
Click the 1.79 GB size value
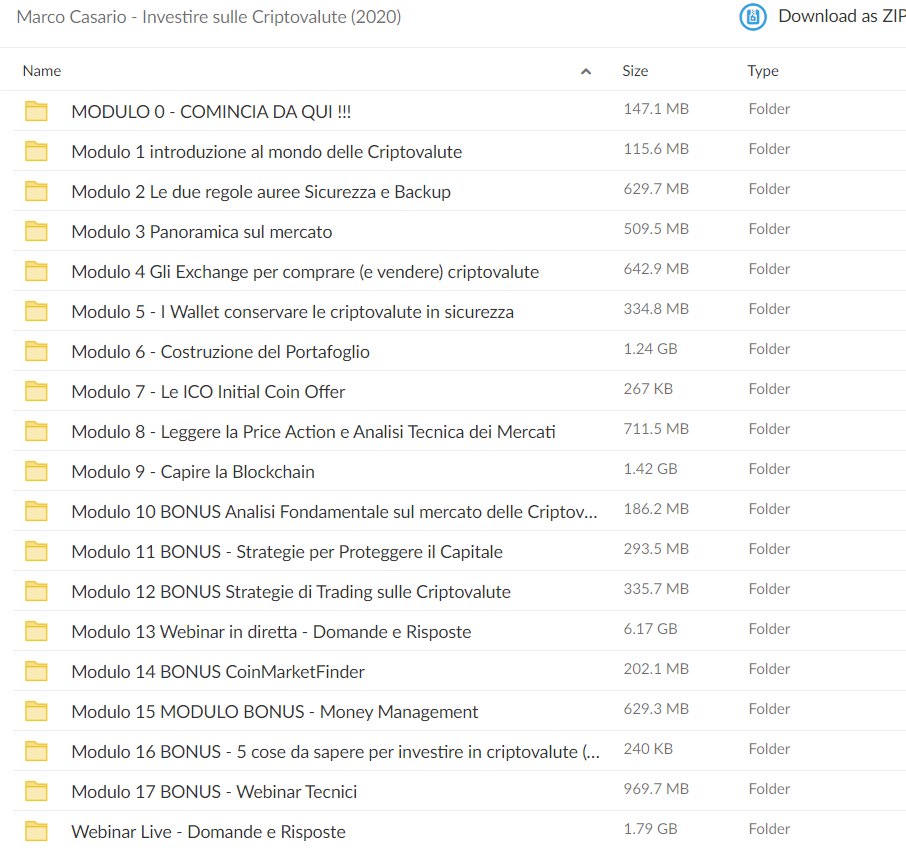point(650,828)
